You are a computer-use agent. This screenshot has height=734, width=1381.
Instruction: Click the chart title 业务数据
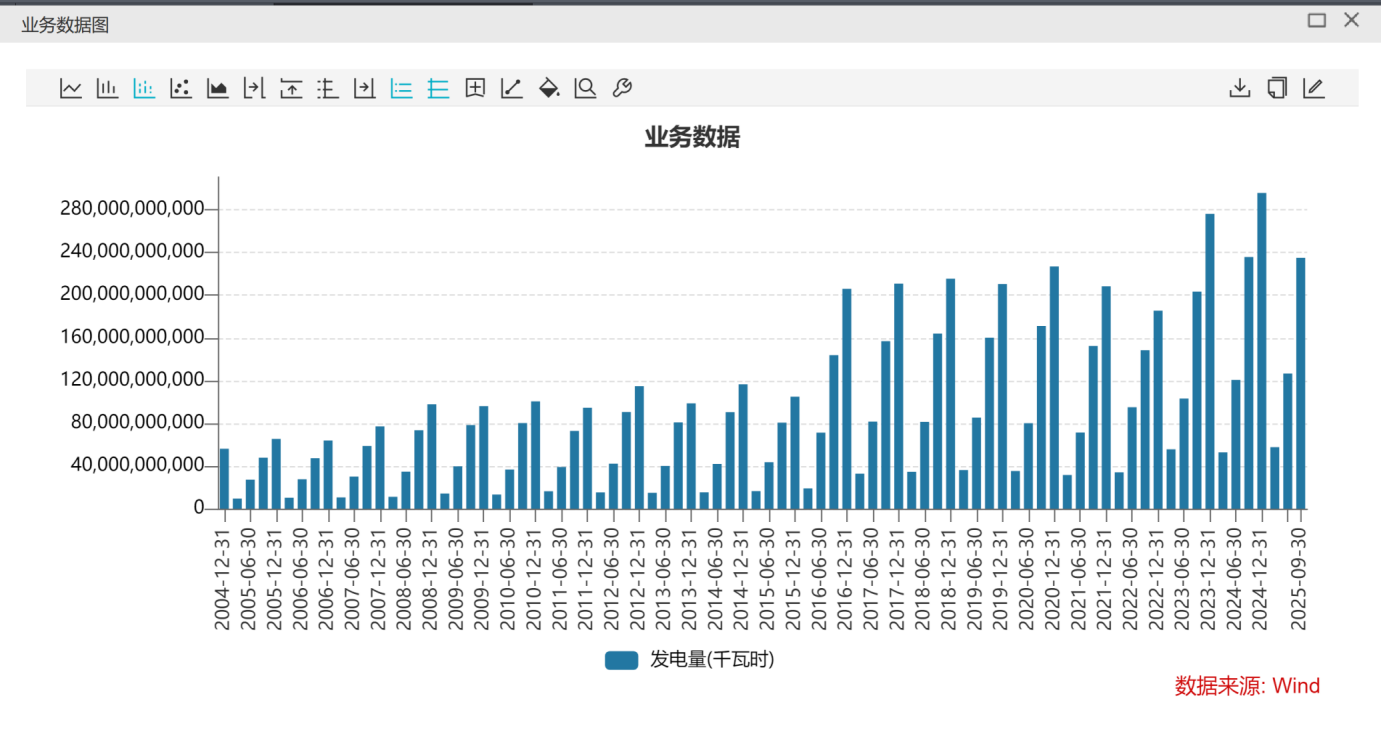[692, 138]
